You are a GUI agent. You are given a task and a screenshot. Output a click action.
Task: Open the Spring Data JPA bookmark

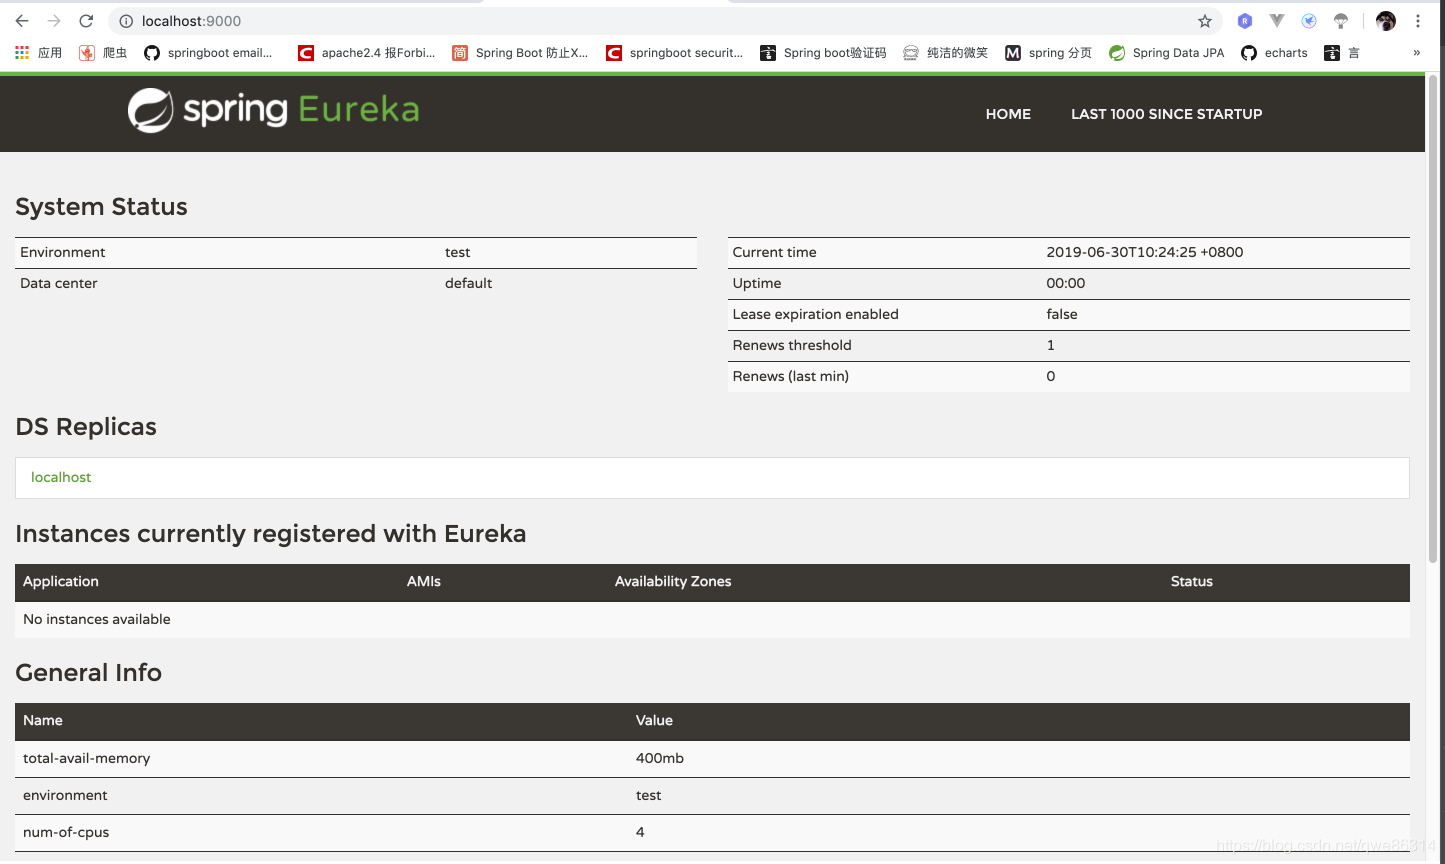coord(1167,53)
